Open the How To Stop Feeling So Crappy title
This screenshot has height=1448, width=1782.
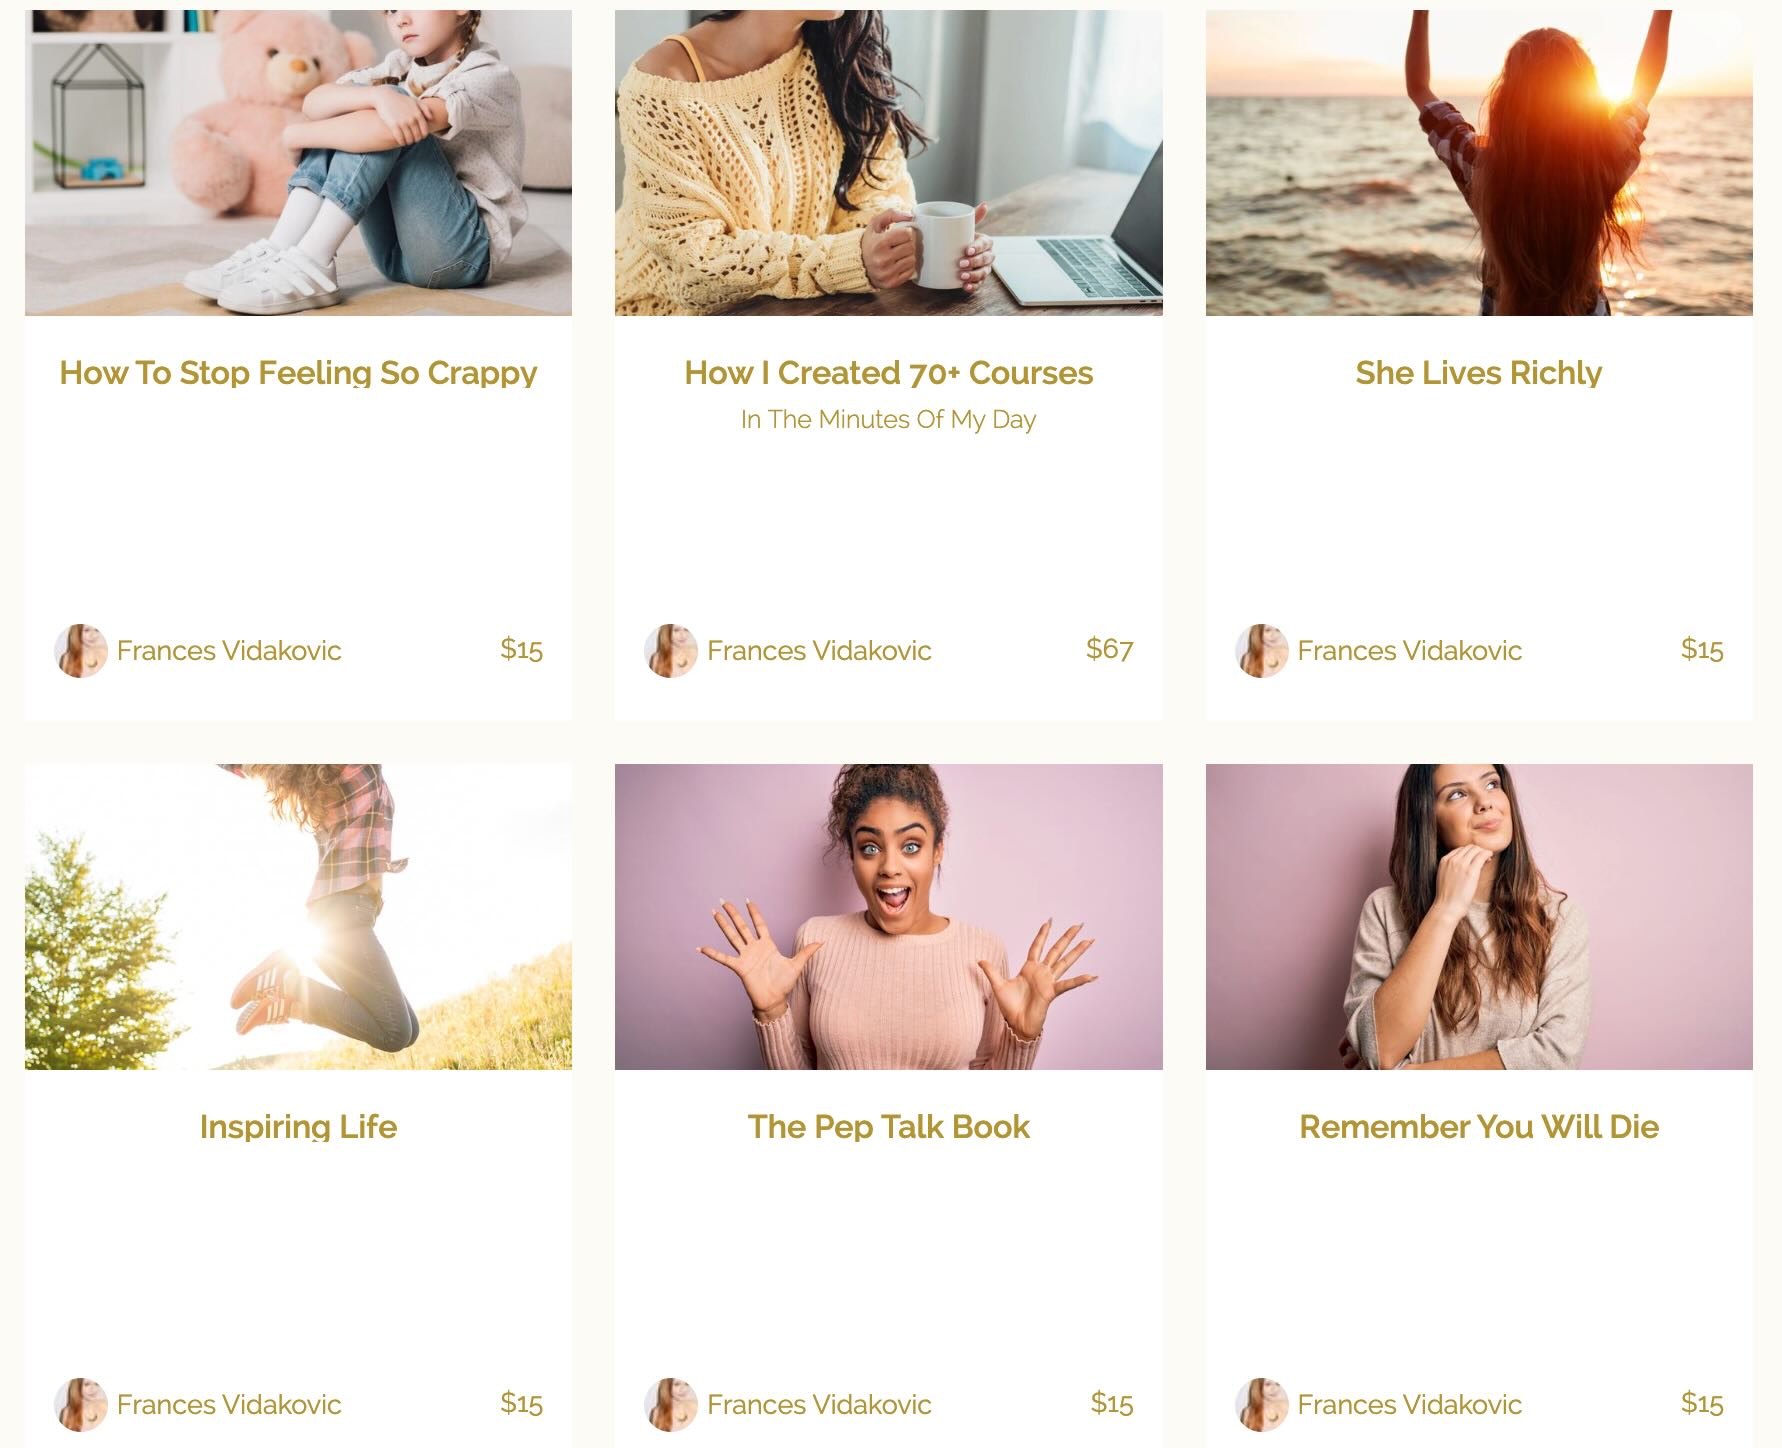[298, 373]
